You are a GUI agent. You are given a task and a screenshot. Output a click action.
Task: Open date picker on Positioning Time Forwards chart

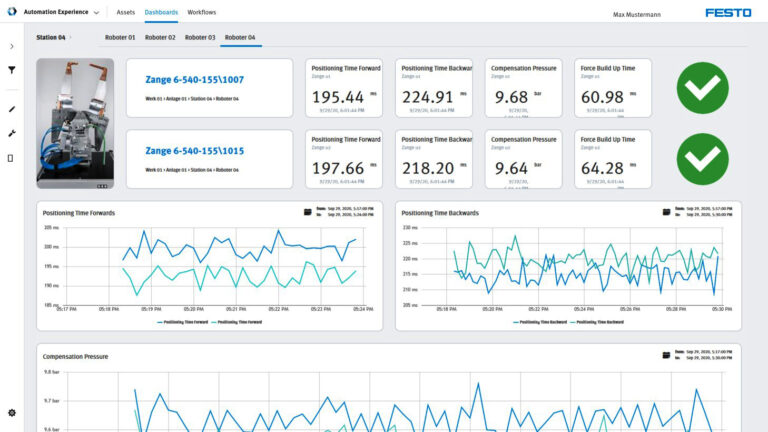coord(308,212)
